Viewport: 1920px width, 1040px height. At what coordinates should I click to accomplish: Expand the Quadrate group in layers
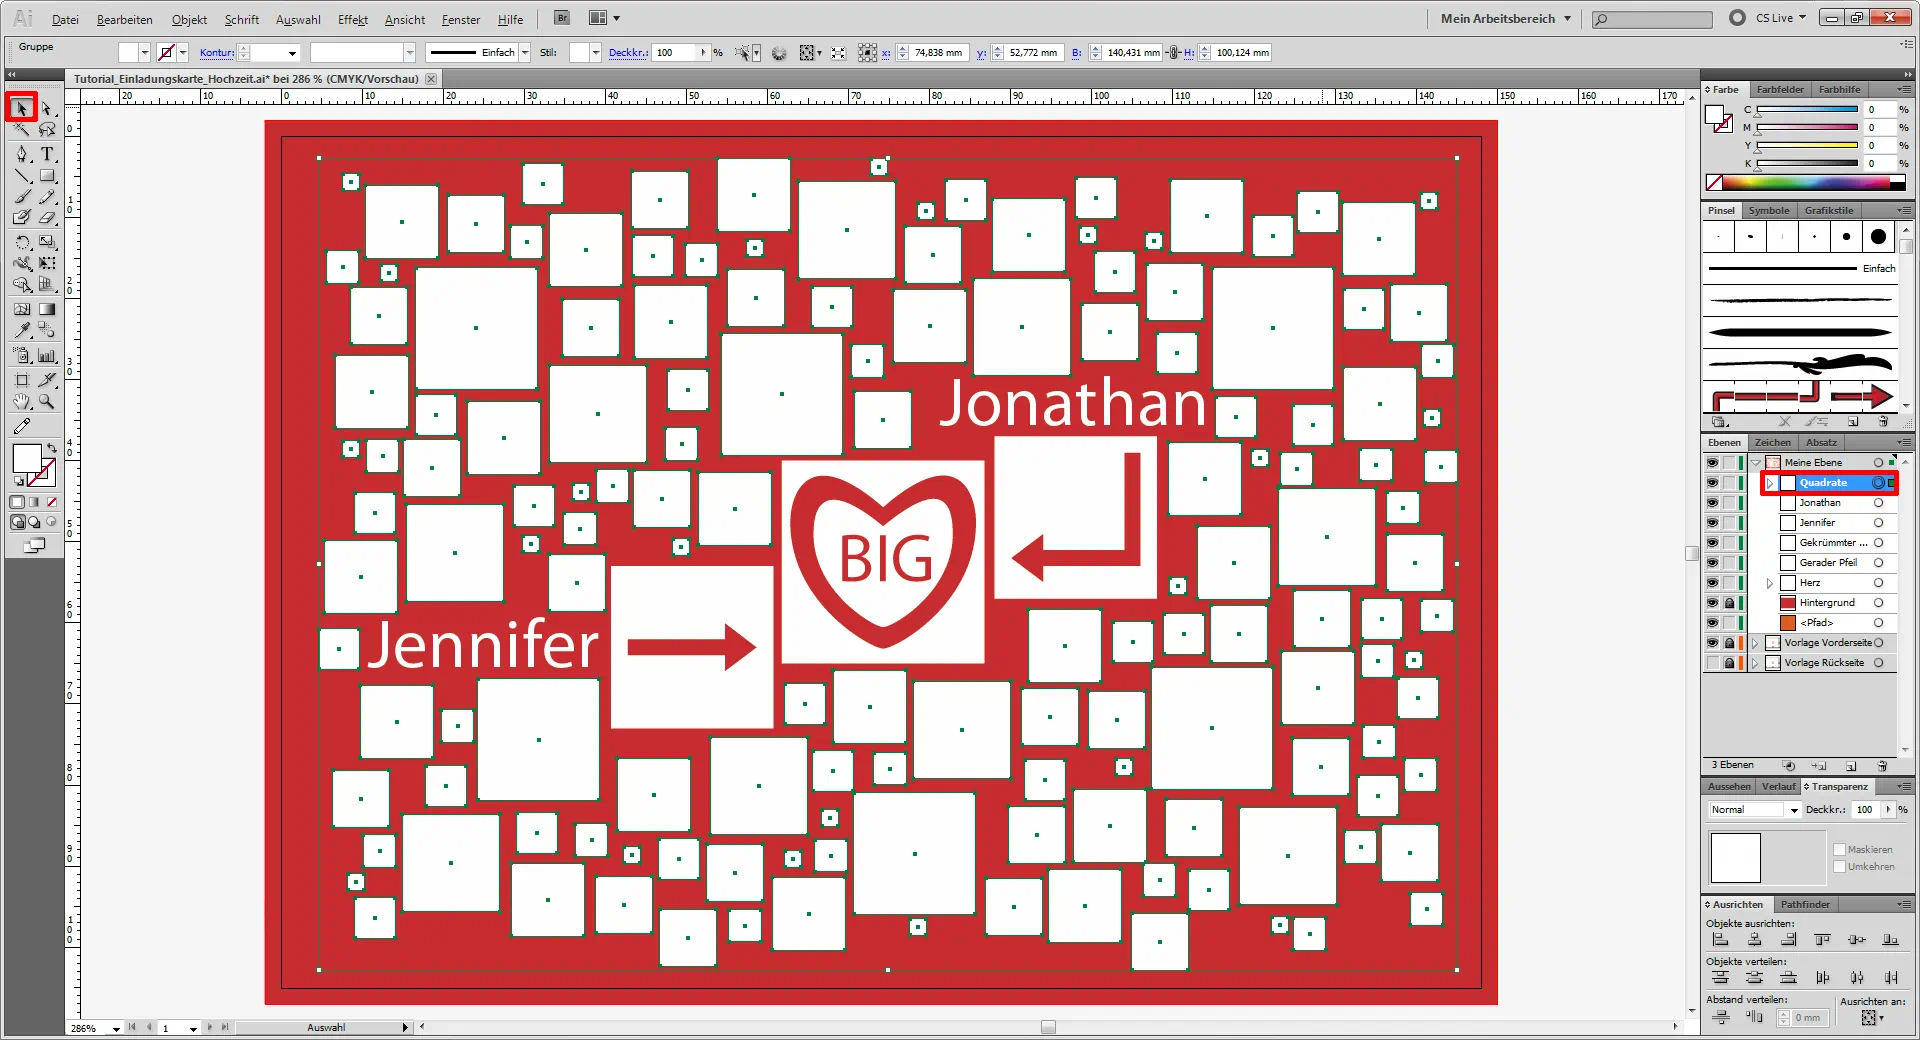point(1770,483)
